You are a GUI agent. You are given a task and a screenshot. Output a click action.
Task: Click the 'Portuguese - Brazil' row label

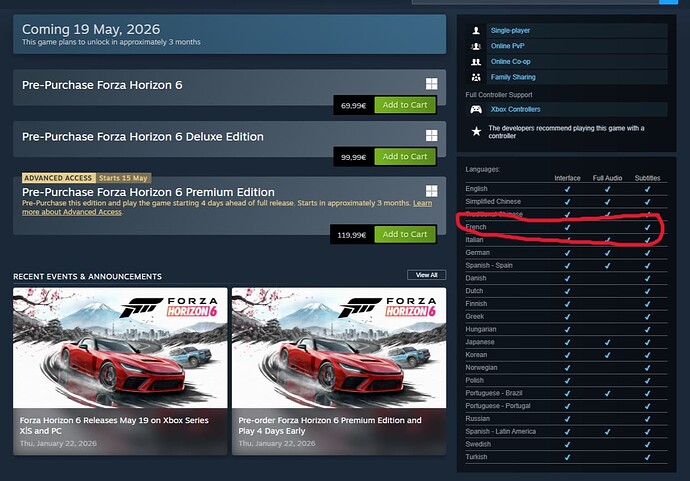[494, 393]
